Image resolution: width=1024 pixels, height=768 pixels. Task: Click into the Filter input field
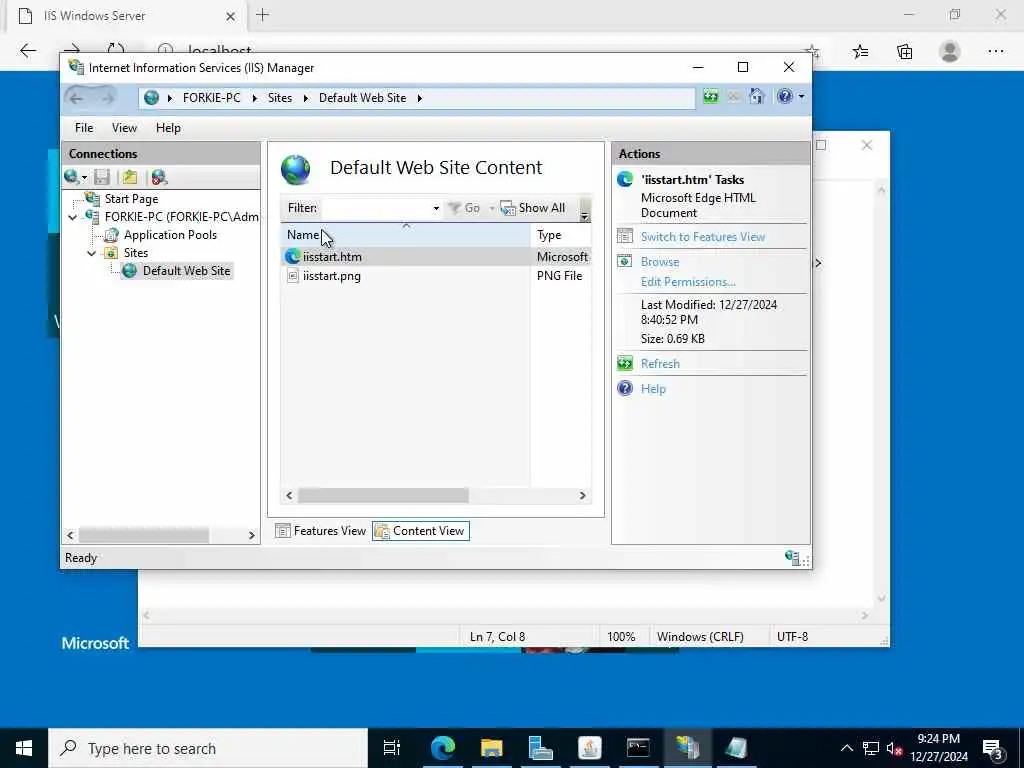click(376, 208)
